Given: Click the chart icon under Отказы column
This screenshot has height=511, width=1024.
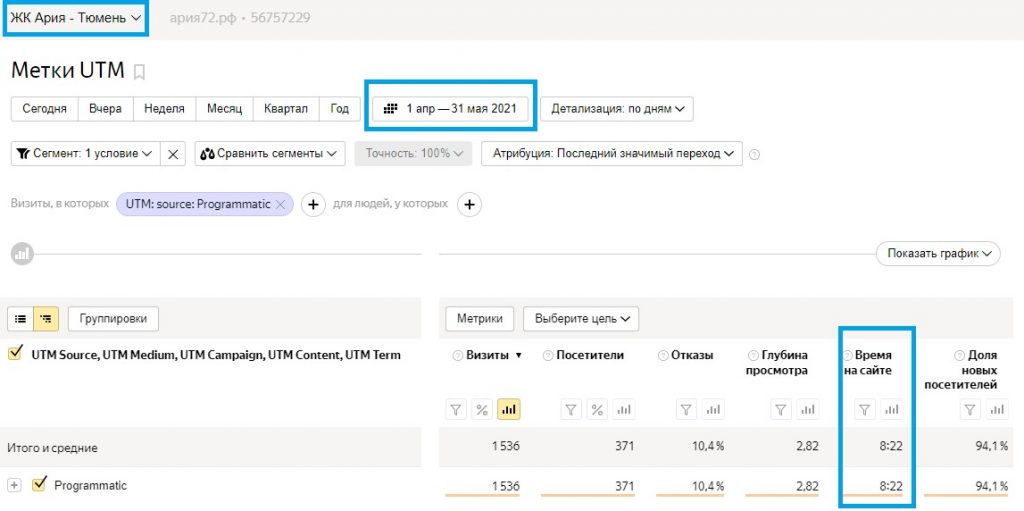Looking at the screenshot, I should coord(712,409).
